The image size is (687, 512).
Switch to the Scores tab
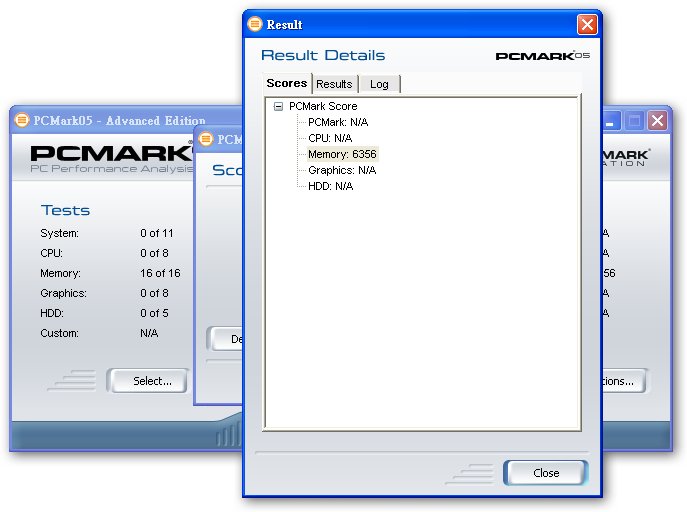click(x=287, y=84)
